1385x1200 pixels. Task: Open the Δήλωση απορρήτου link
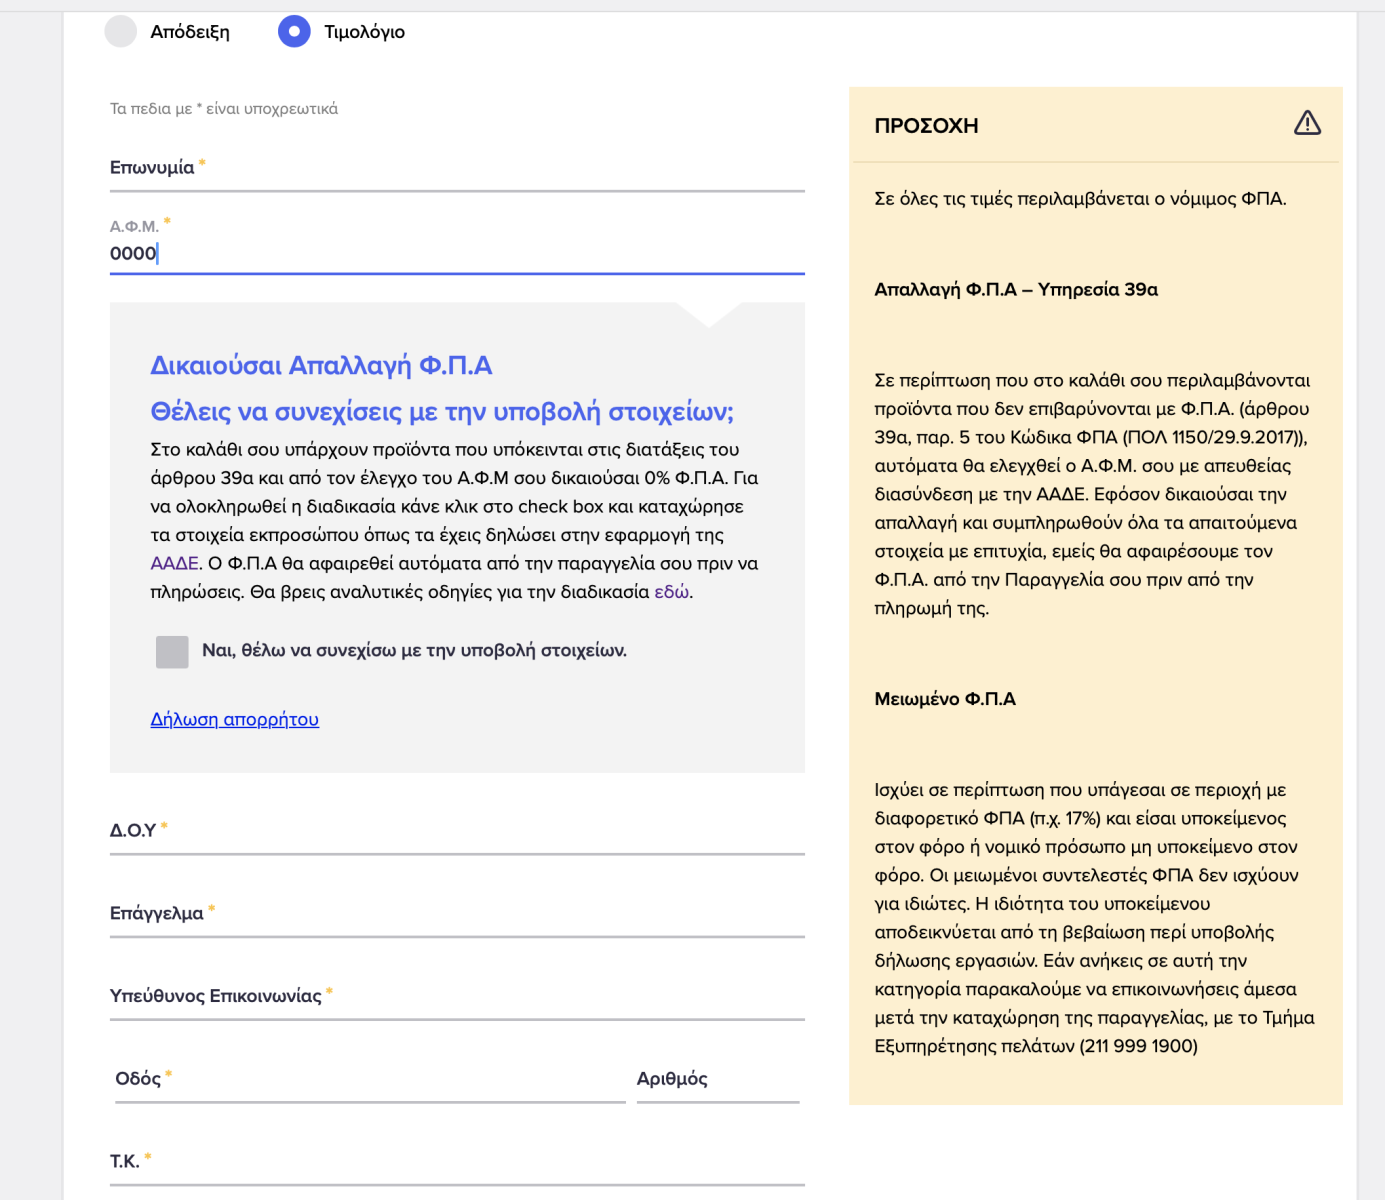tap(234, 720)
